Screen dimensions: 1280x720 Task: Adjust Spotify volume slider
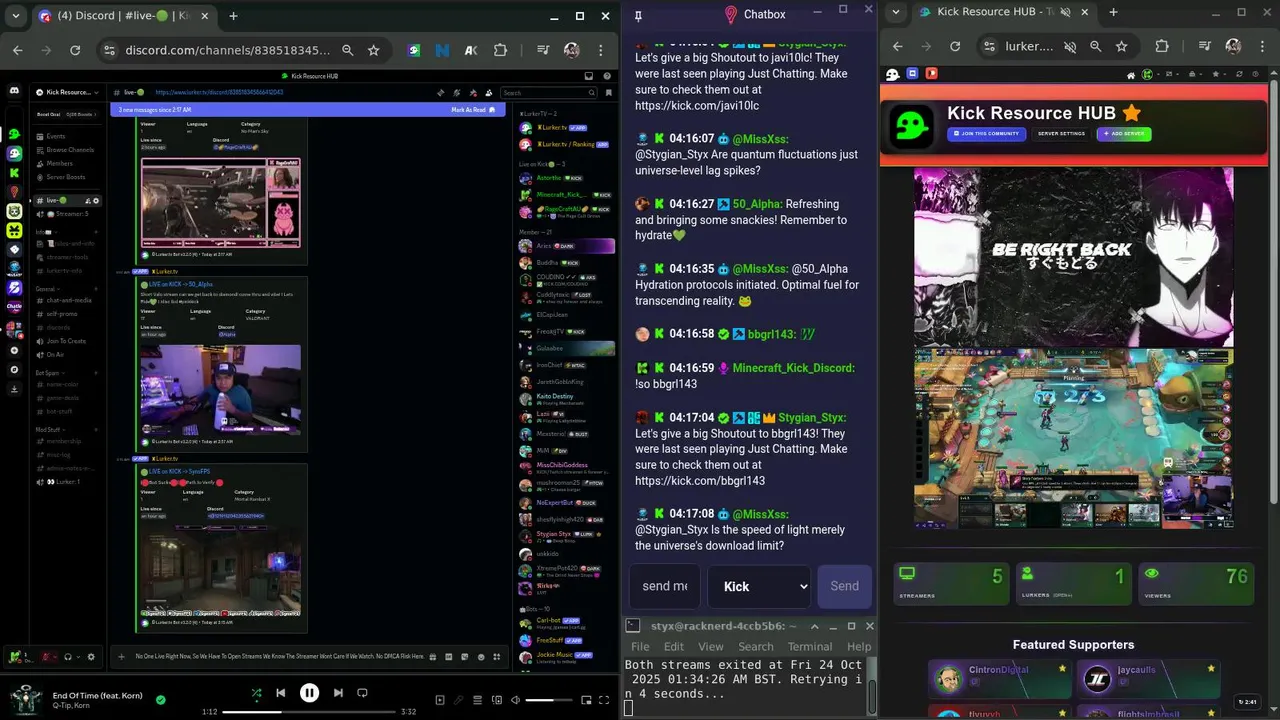[x=550, y=700]
